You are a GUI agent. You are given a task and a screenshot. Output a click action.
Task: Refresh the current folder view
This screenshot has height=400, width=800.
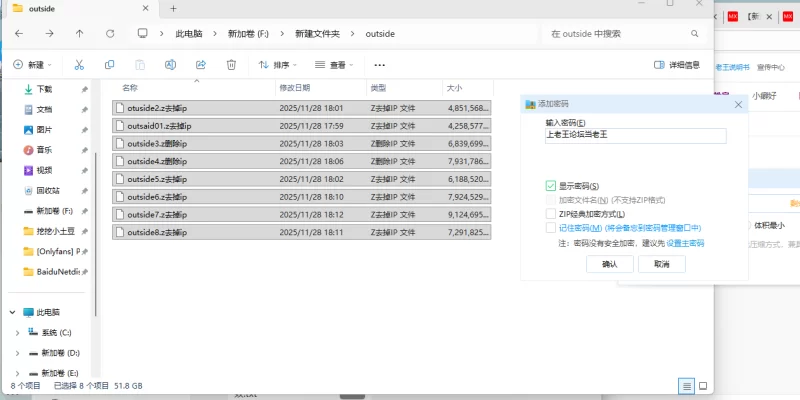coord(110,33)
